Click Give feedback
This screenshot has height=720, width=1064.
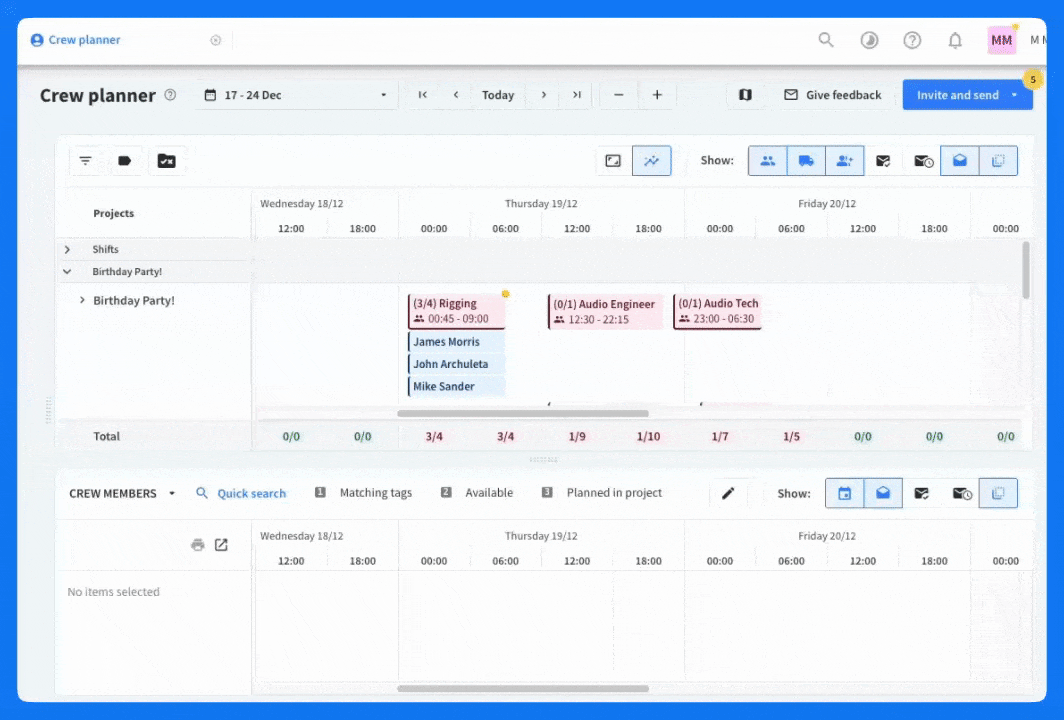click(x=833, y=95)
